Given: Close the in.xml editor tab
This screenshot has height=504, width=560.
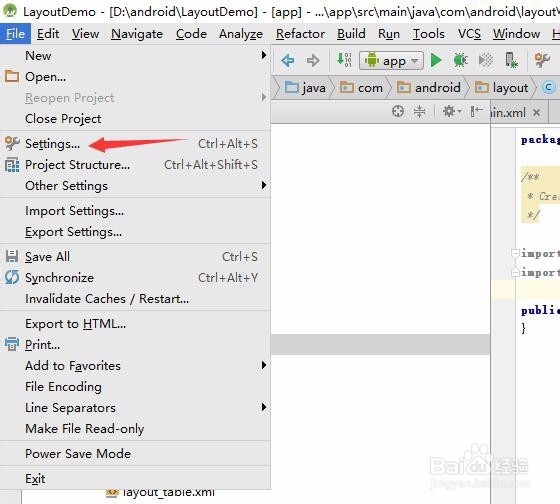Looking at the screenshot, I should coord(536,113).
